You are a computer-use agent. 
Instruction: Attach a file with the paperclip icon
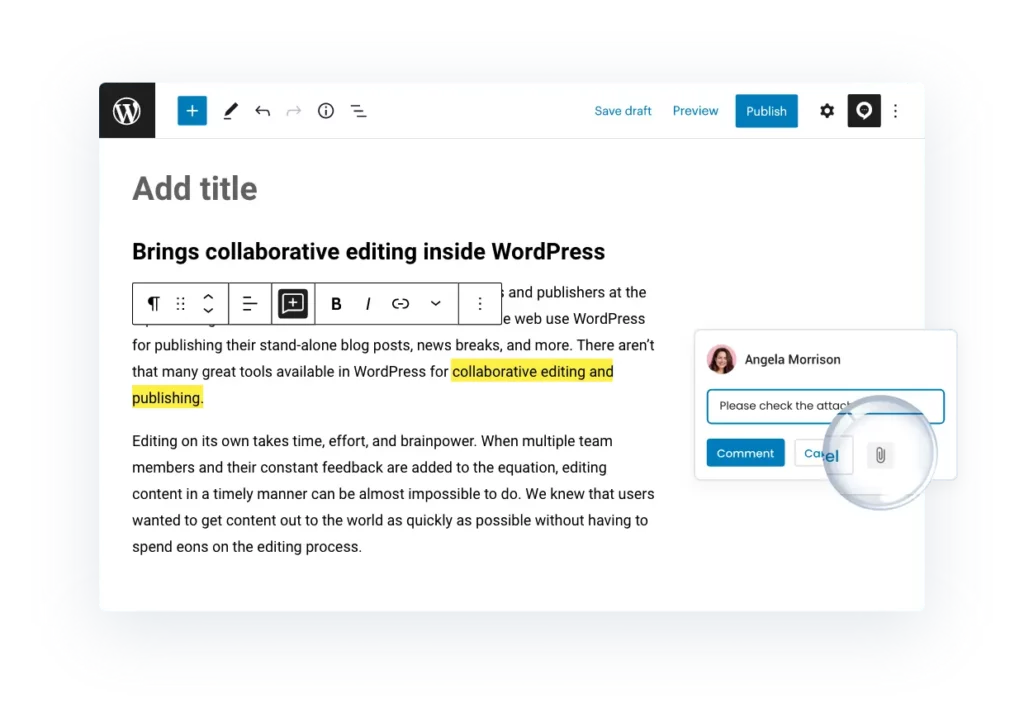(880, 455)
